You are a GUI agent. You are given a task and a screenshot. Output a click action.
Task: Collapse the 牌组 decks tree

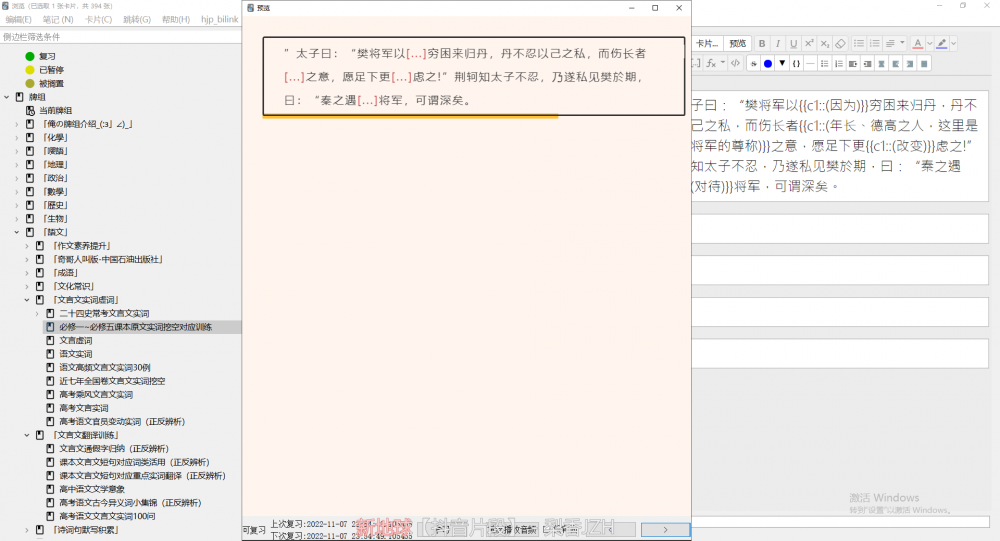[7, 97]
